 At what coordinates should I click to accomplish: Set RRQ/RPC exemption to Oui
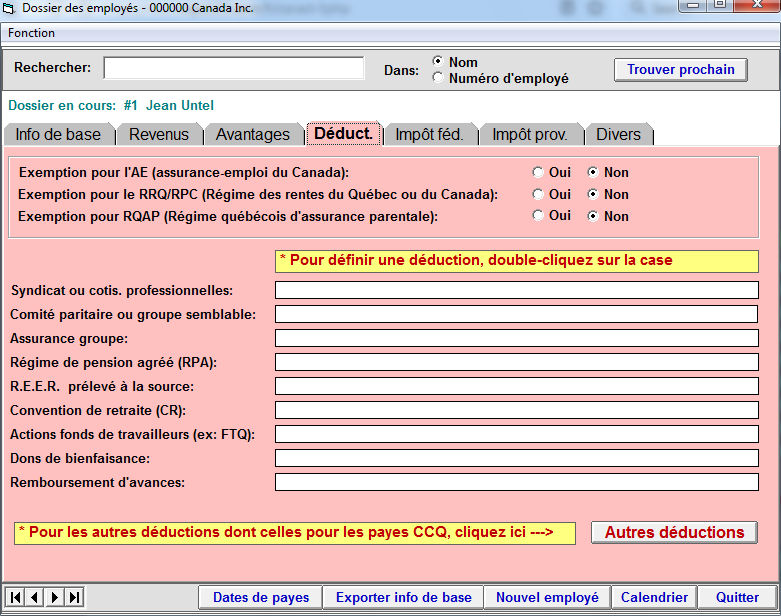point(539,194)
